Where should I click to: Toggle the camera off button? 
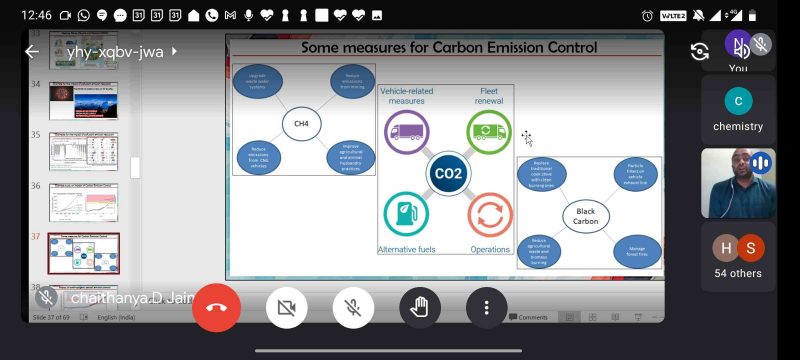(x=286, y=307)
